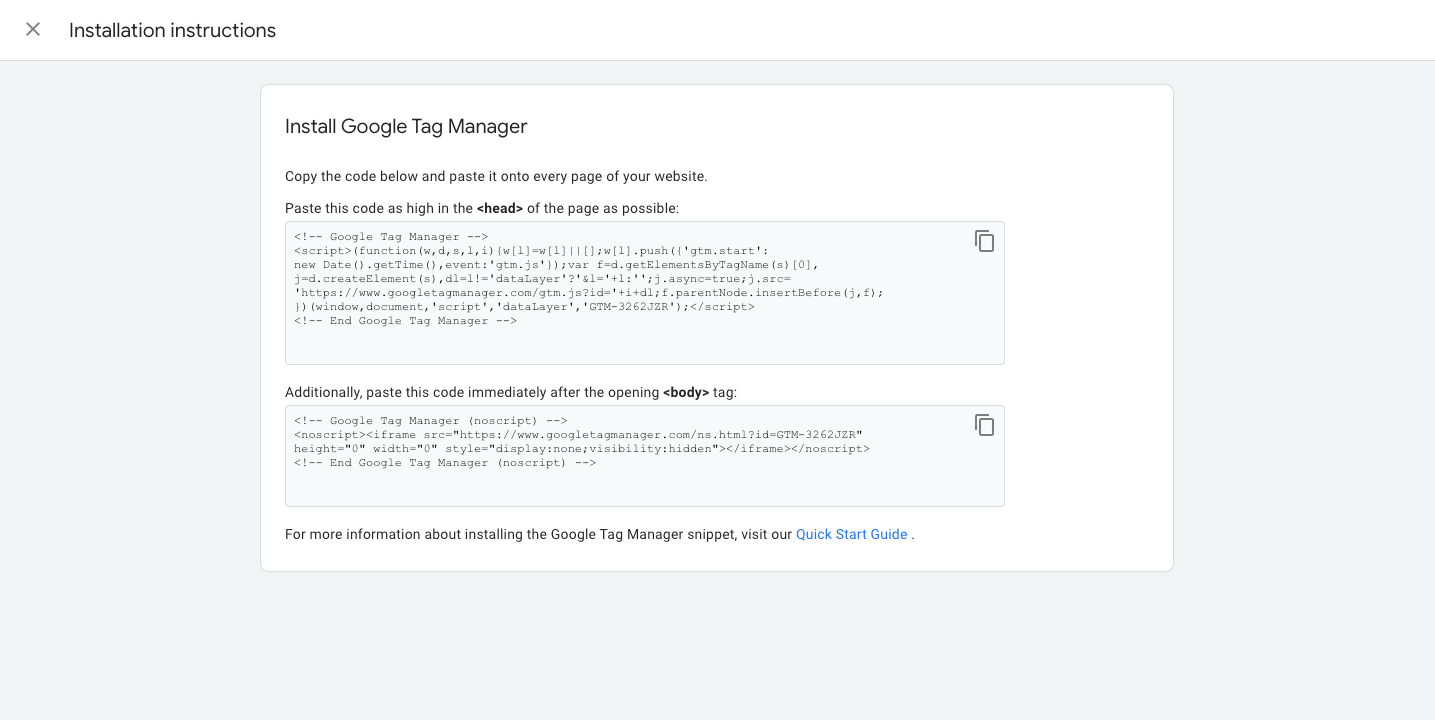The image size is (1435, 720).
Task: Click the gtm.js URL code line
Action: pyautogui.click(x=588, y=293)
